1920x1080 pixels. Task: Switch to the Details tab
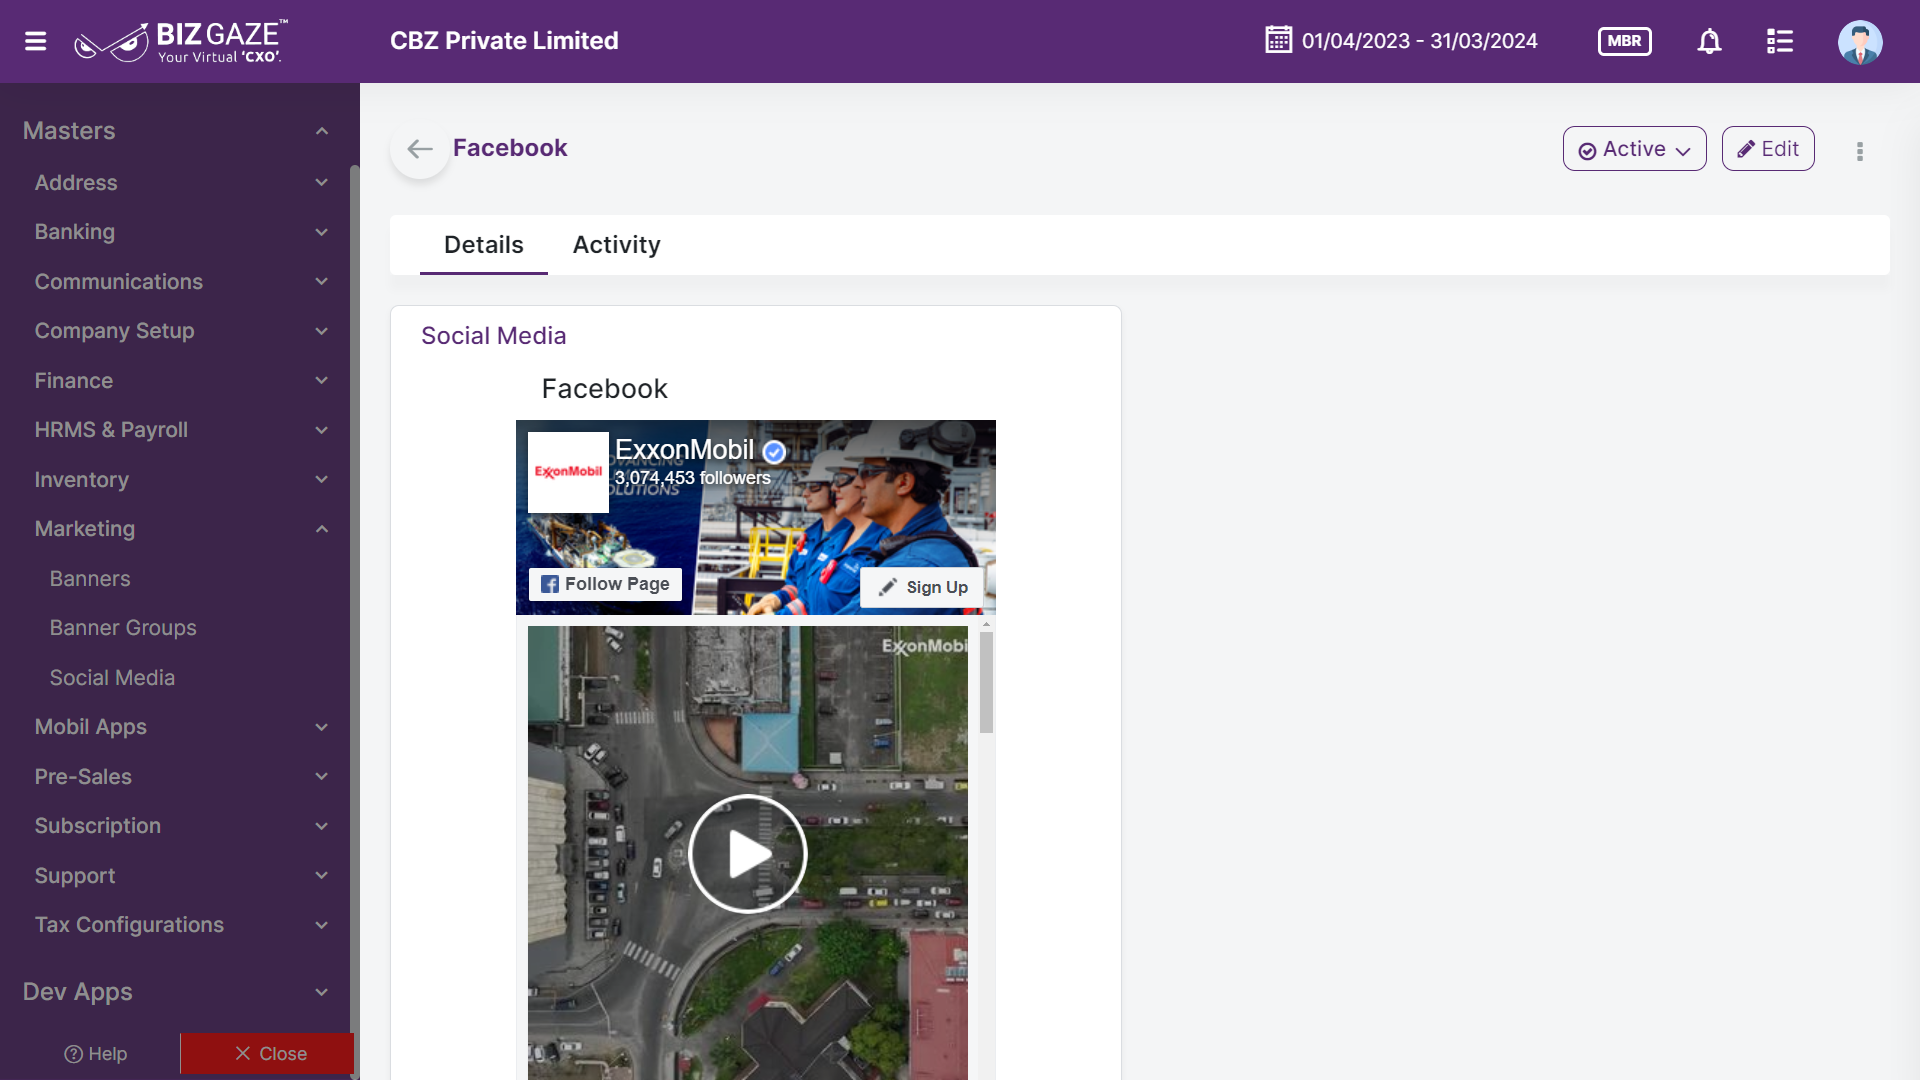click(x=483, y=245)
